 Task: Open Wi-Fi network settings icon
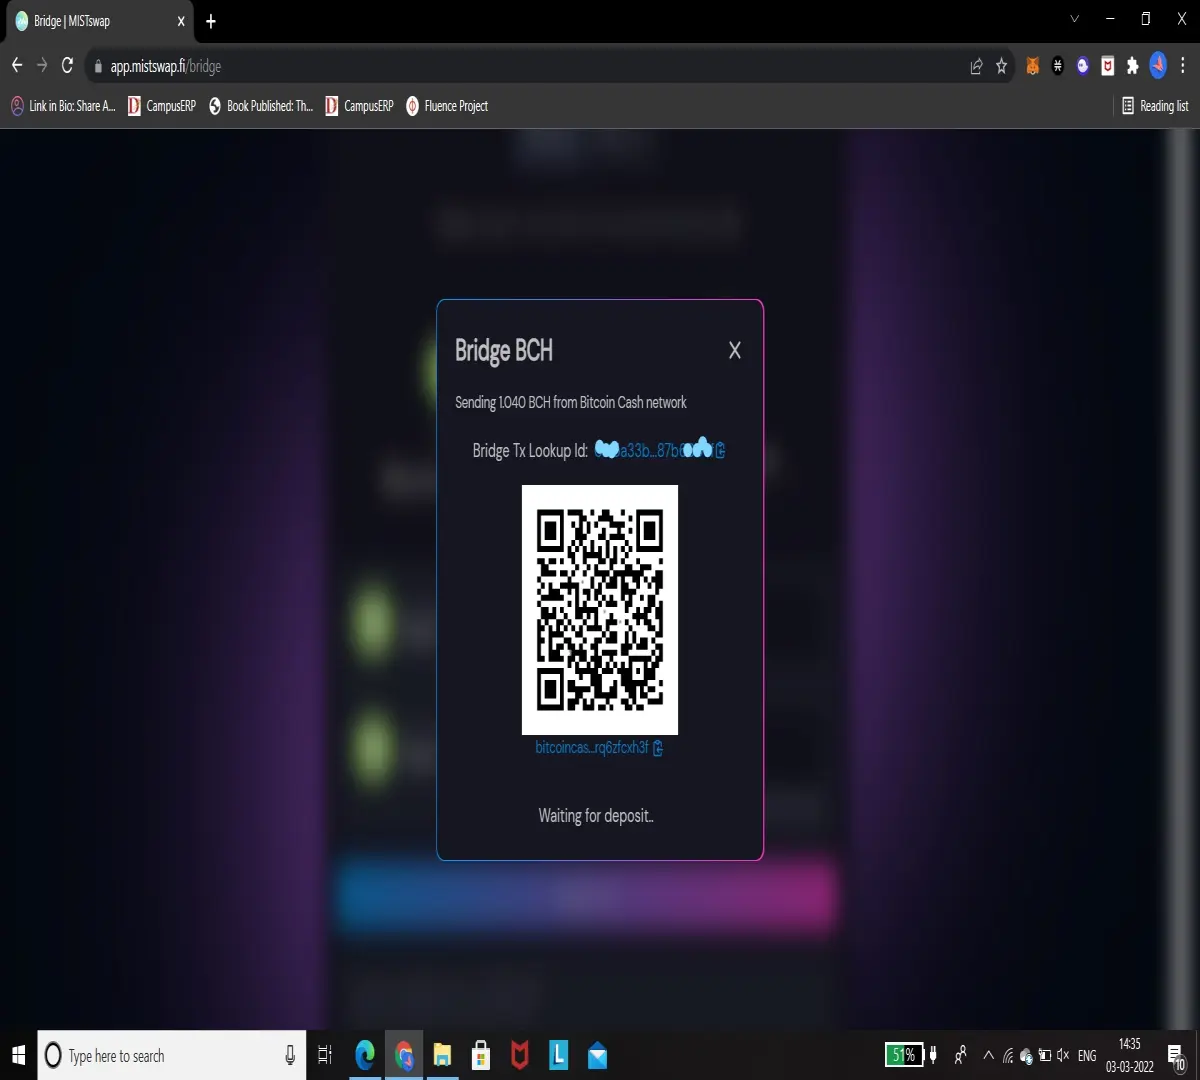point(1008,1056)
